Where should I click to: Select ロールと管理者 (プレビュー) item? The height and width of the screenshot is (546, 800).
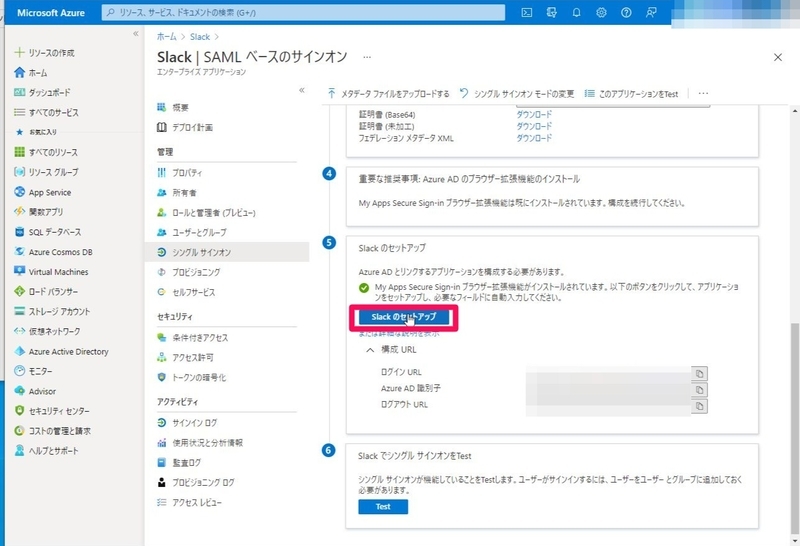click(206, 212)
